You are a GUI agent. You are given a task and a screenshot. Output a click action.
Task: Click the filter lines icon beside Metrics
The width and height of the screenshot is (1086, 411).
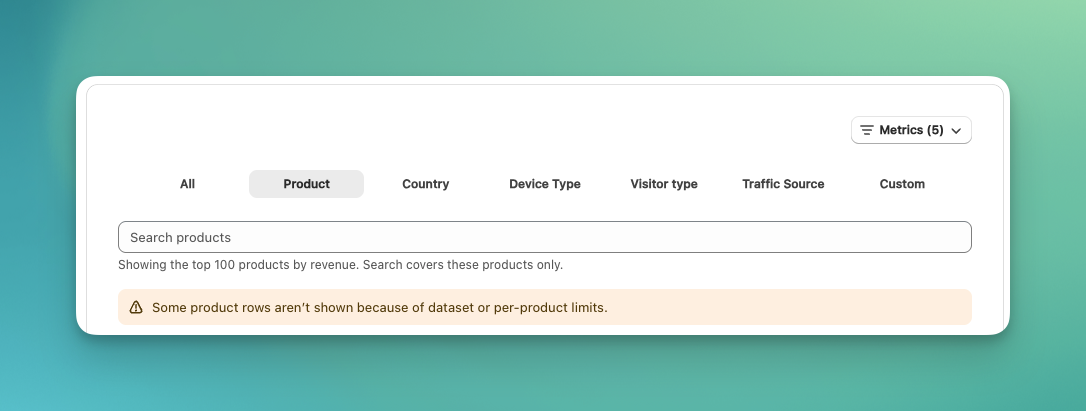[x=866, y=130]
